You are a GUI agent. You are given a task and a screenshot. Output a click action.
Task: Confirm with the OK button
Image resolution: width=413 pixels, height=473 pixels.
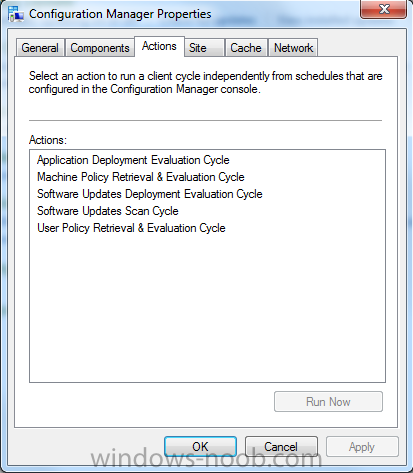click(200, 447)
